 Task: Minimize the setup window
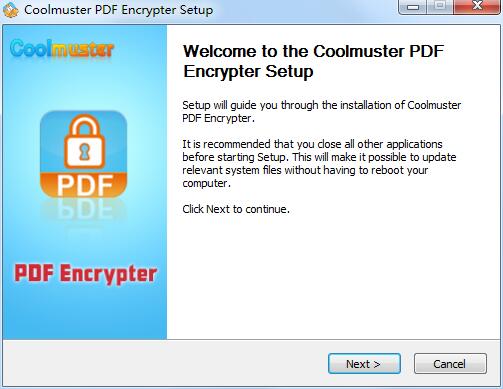(413, 7)
